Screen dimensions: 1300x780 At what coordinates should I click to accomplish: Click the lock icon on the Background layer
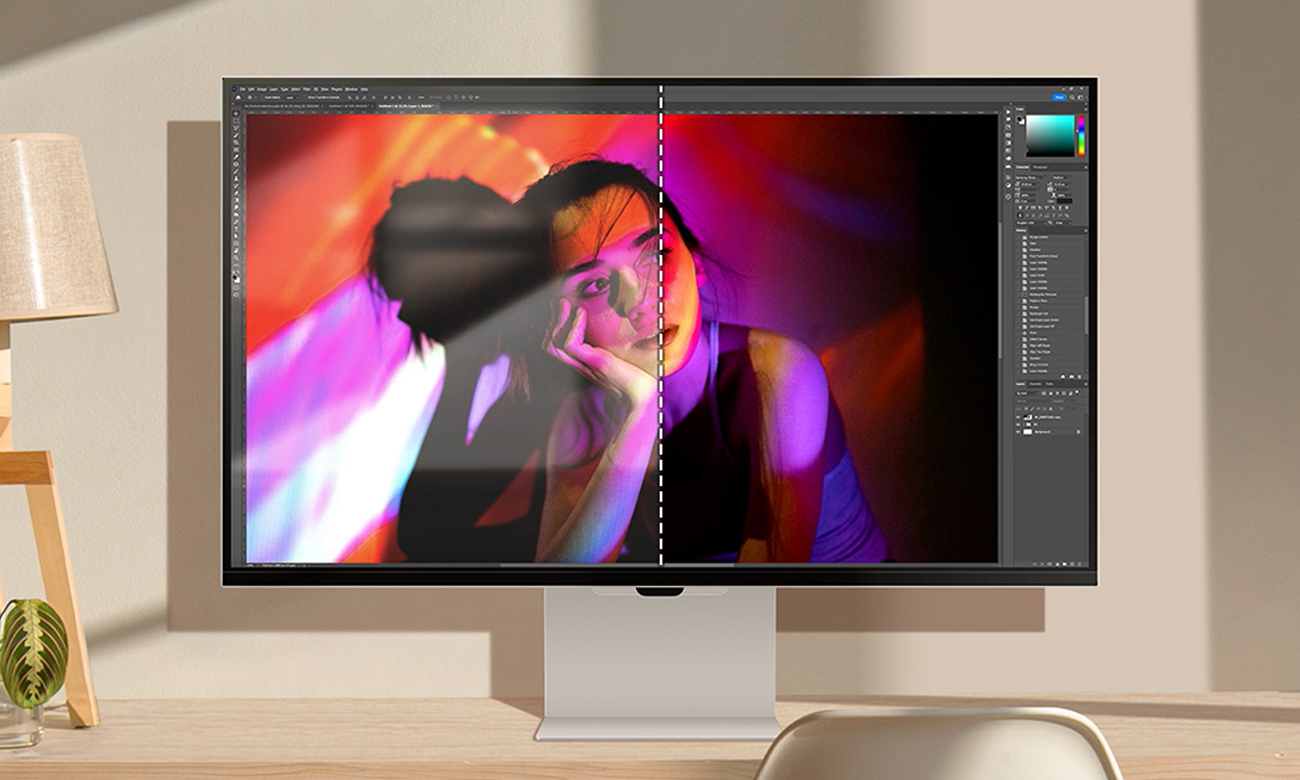1078,431
